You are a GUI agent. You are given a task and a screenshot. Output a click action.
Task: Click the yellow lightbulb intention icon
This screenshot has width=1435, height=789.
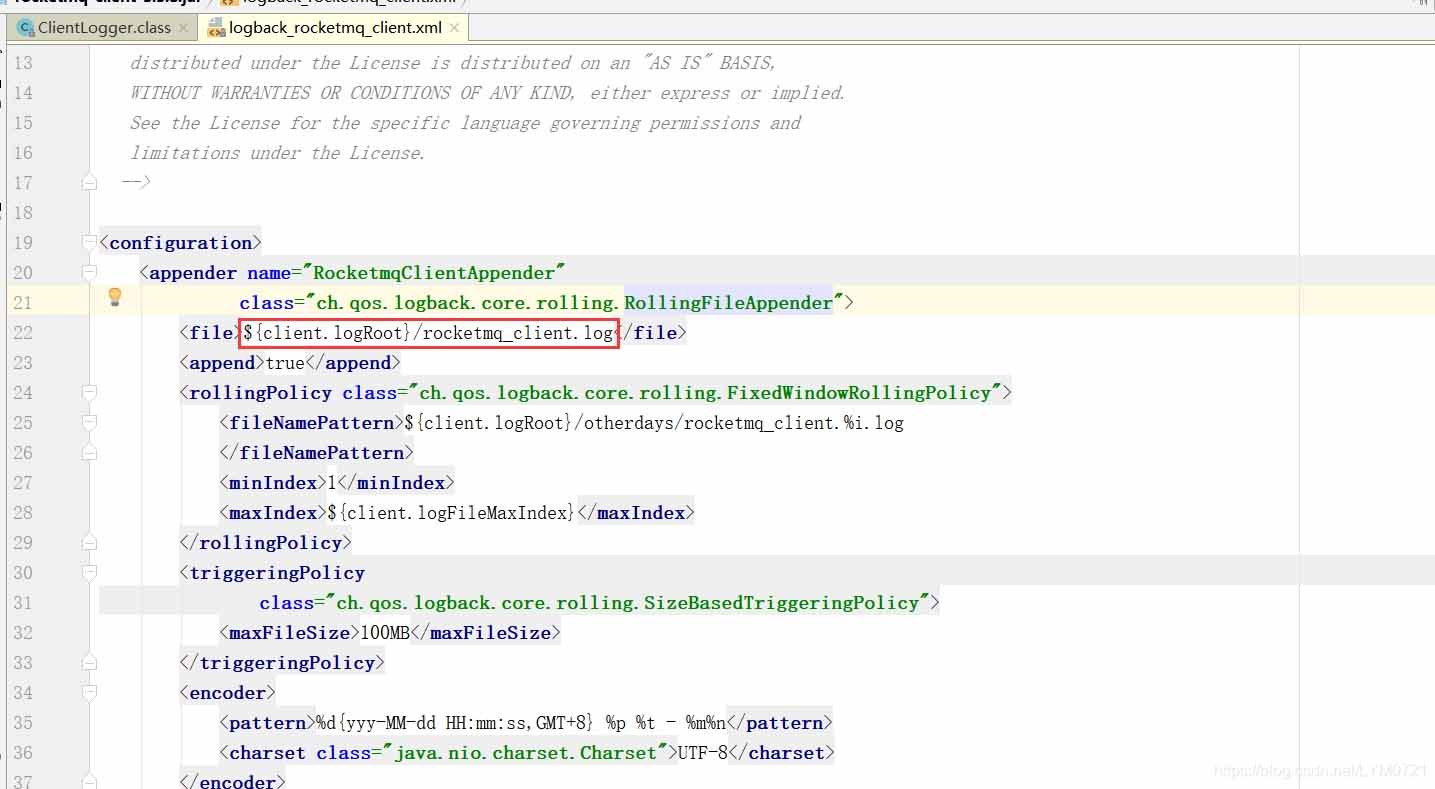coord(115,297)
